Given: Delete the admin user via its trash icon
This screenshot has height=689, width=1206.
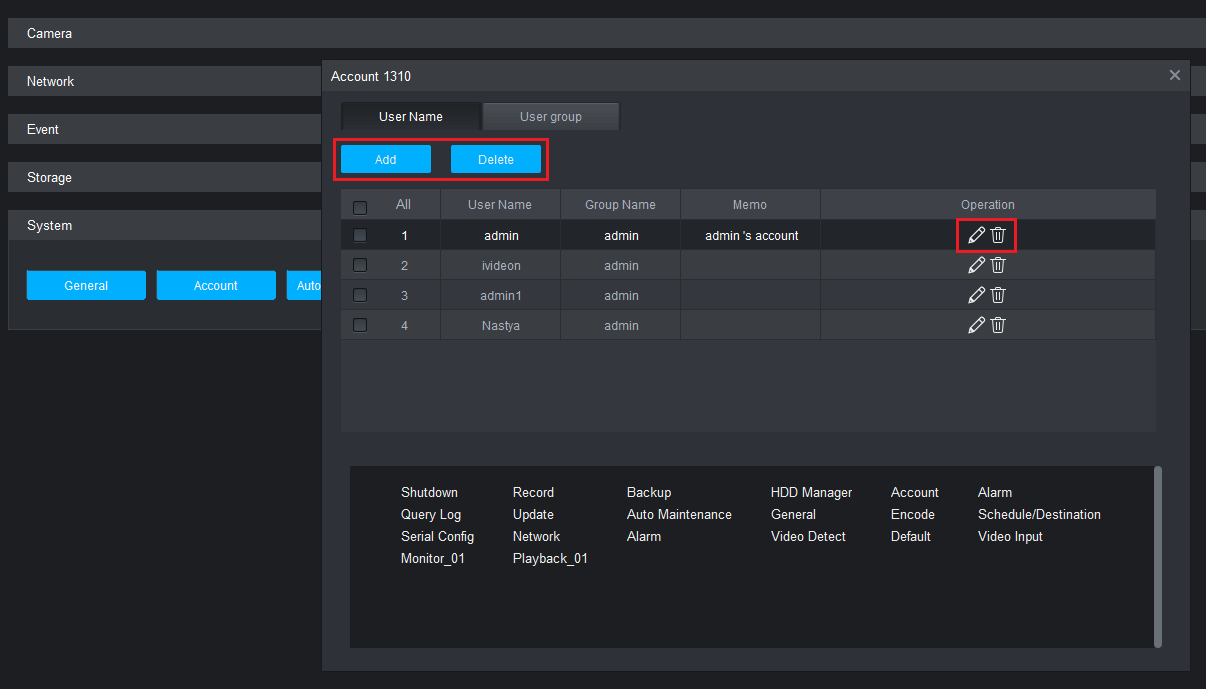Looking at the screenshot, I should [998, 235].
